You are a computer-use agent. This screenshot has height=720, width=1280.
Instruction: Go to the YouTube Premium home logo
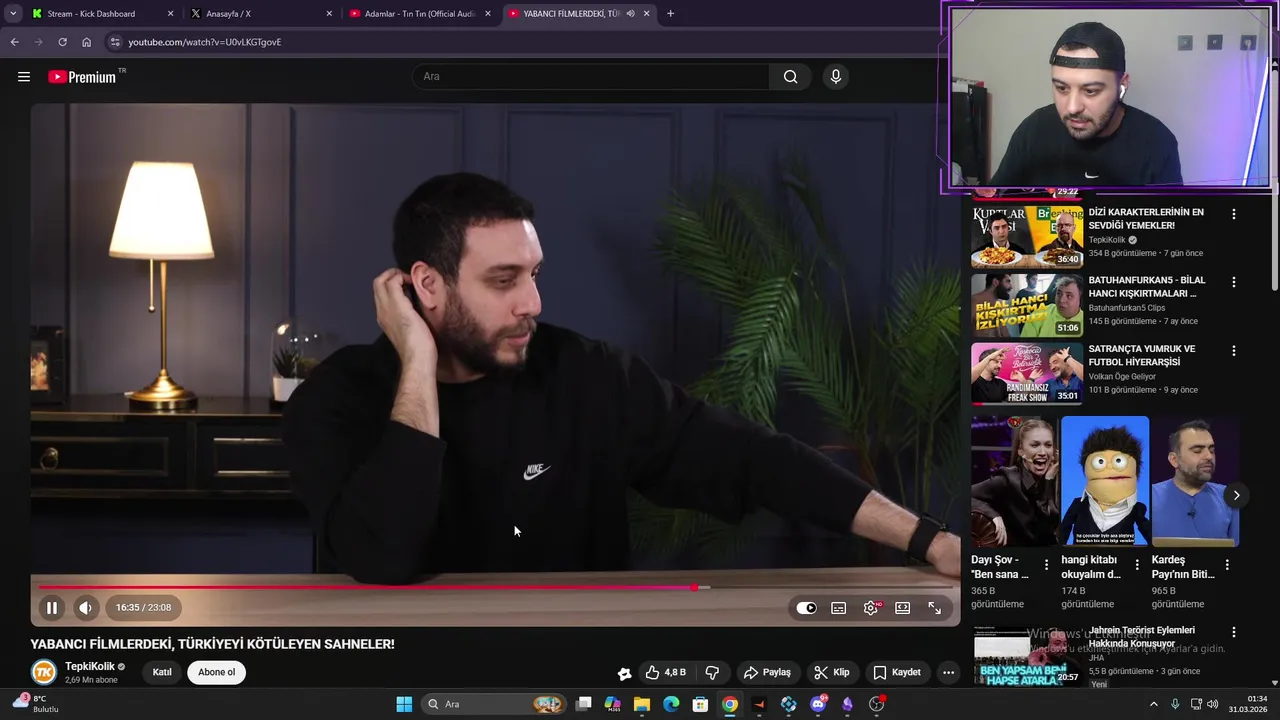coord(82,77)
